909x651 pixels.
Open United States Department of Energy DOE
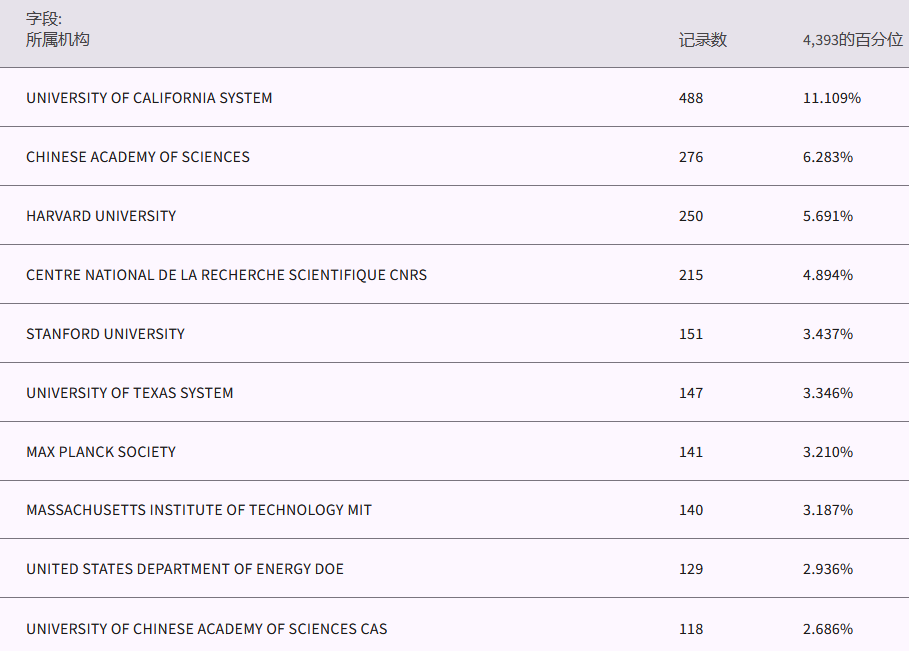coord(185,569)
